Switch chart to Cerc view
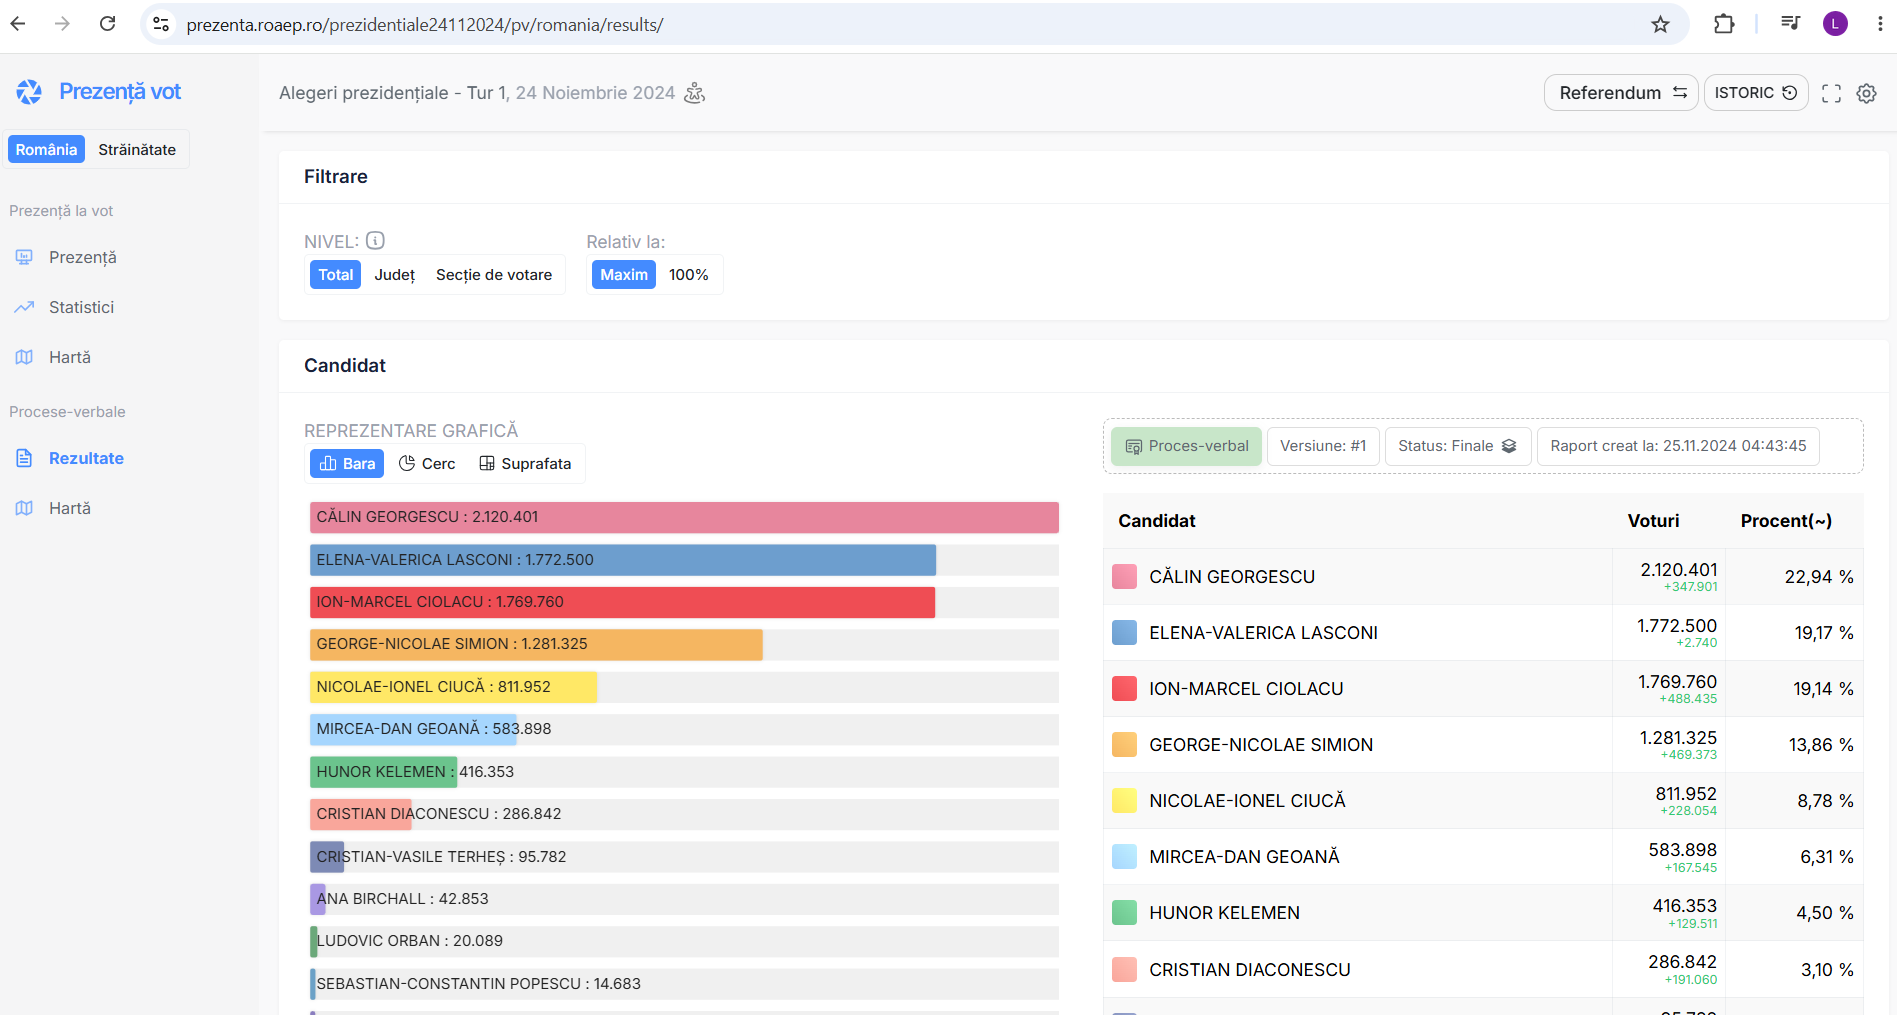 (427, 464)
